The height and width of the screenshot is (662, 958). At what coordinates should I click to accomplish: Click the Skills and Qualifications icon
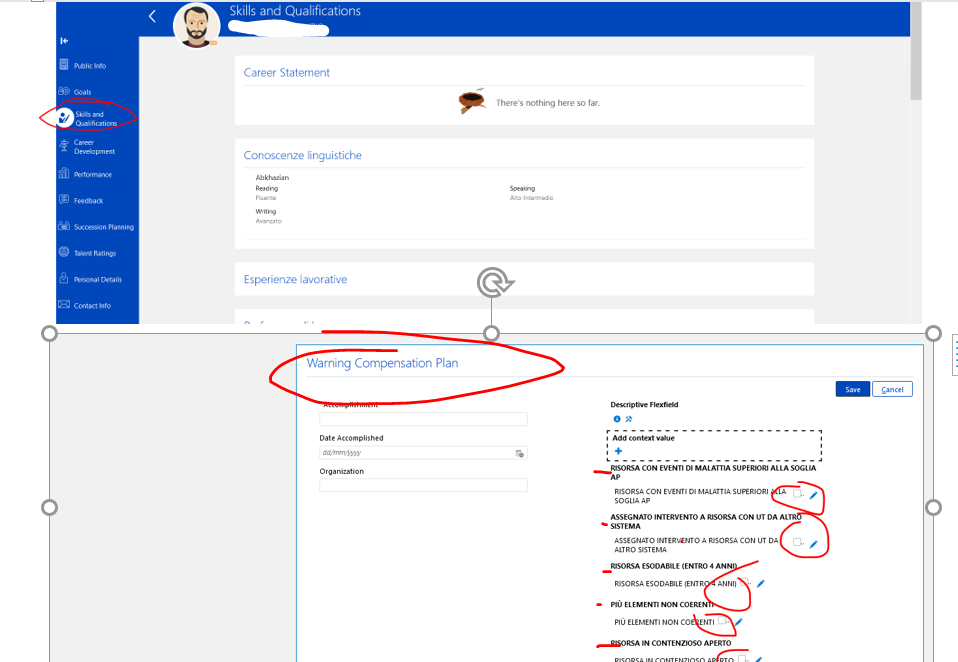(63, 113)
